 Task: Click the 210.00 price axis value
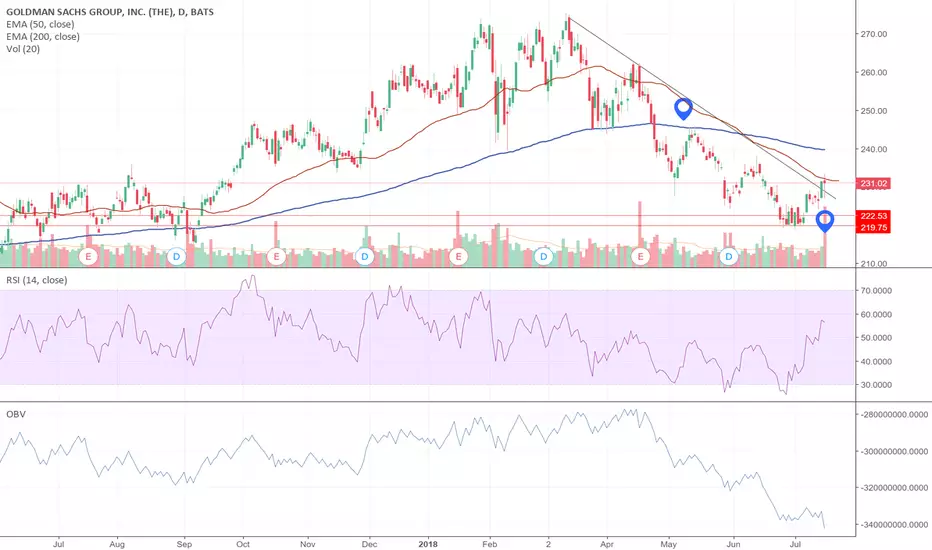click(x=874, y=263)
